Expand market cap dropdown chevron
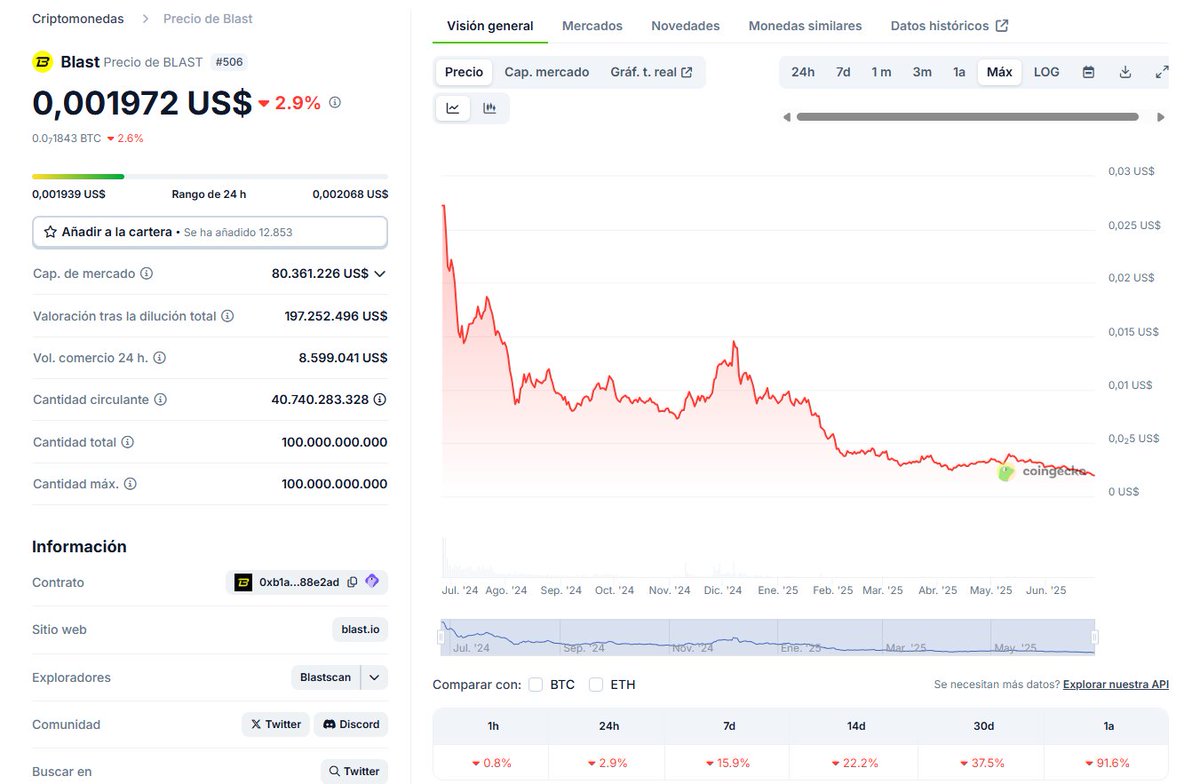This screenshot has height=784, width=1200. [380, 273]
